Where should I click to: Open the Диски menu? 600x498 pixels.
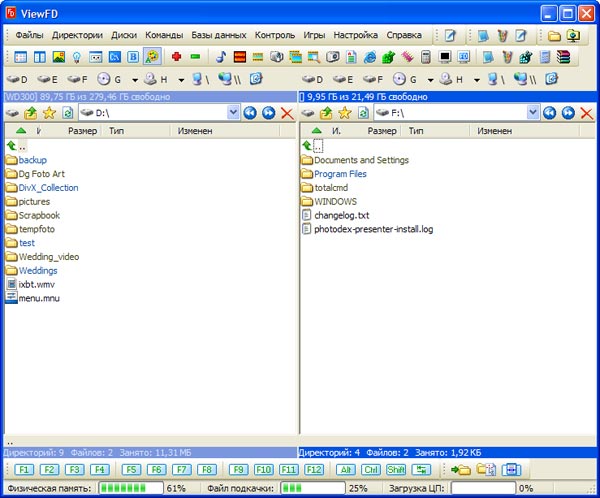click(x=124, y=35)
